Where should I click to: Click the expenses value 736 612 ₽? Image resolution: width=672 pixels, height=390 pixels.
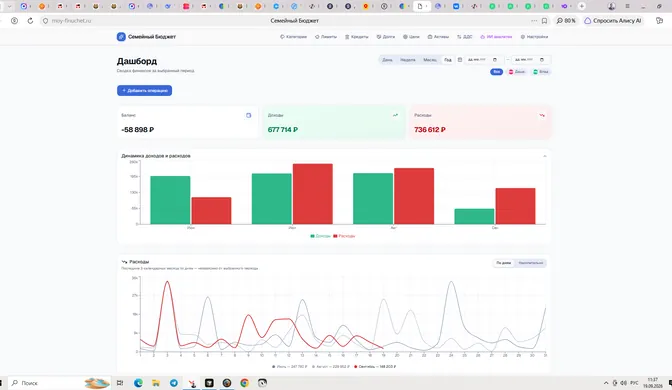(x=430, y=129)
